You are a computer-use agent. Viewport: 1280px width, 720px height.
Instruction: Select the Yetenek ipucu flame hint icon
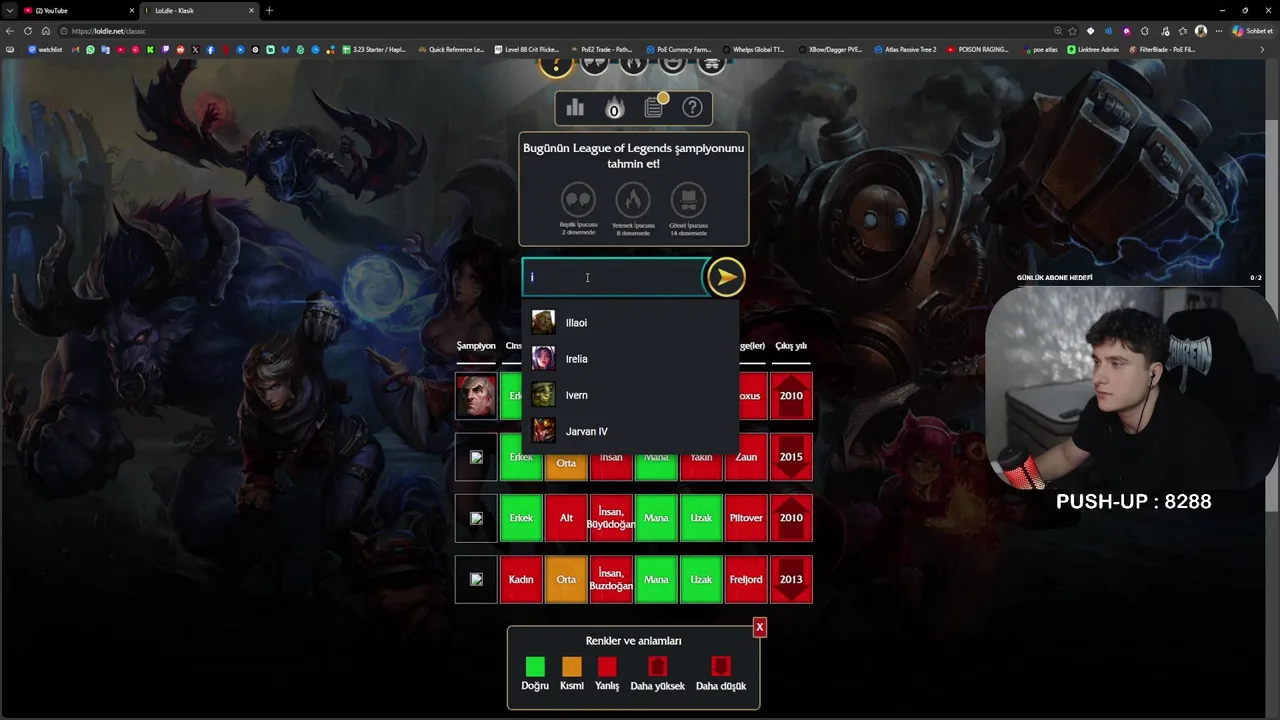(x=632, y=199)
